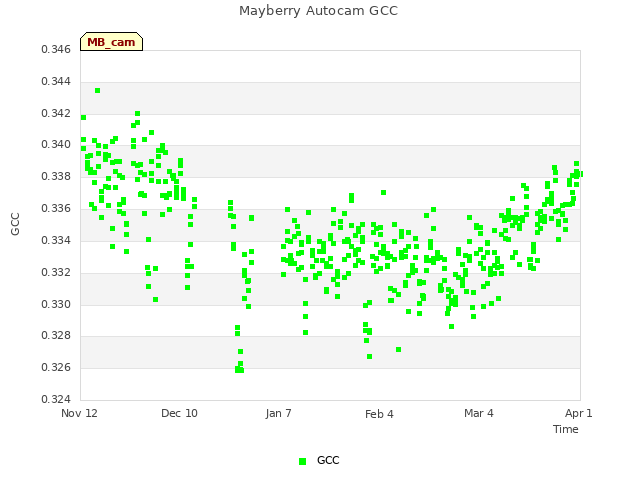Screen dimensions: 640x480
Task: Click the 0.344 y-axis value
Action: (x=56, y=81)
